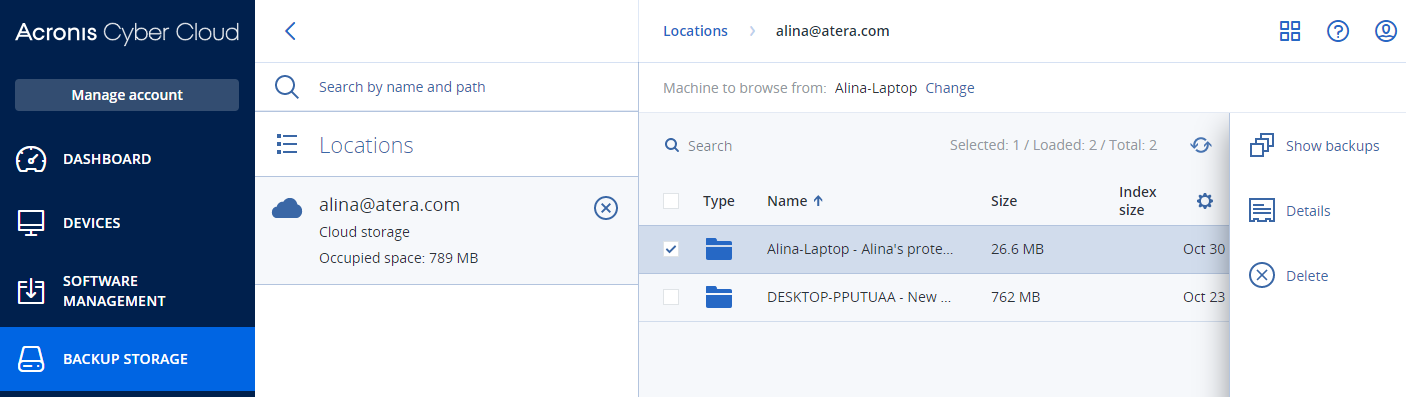The height and width of the screenshot is (397, 1406).
Task: Click the small search icon above table
Action: 672,146
